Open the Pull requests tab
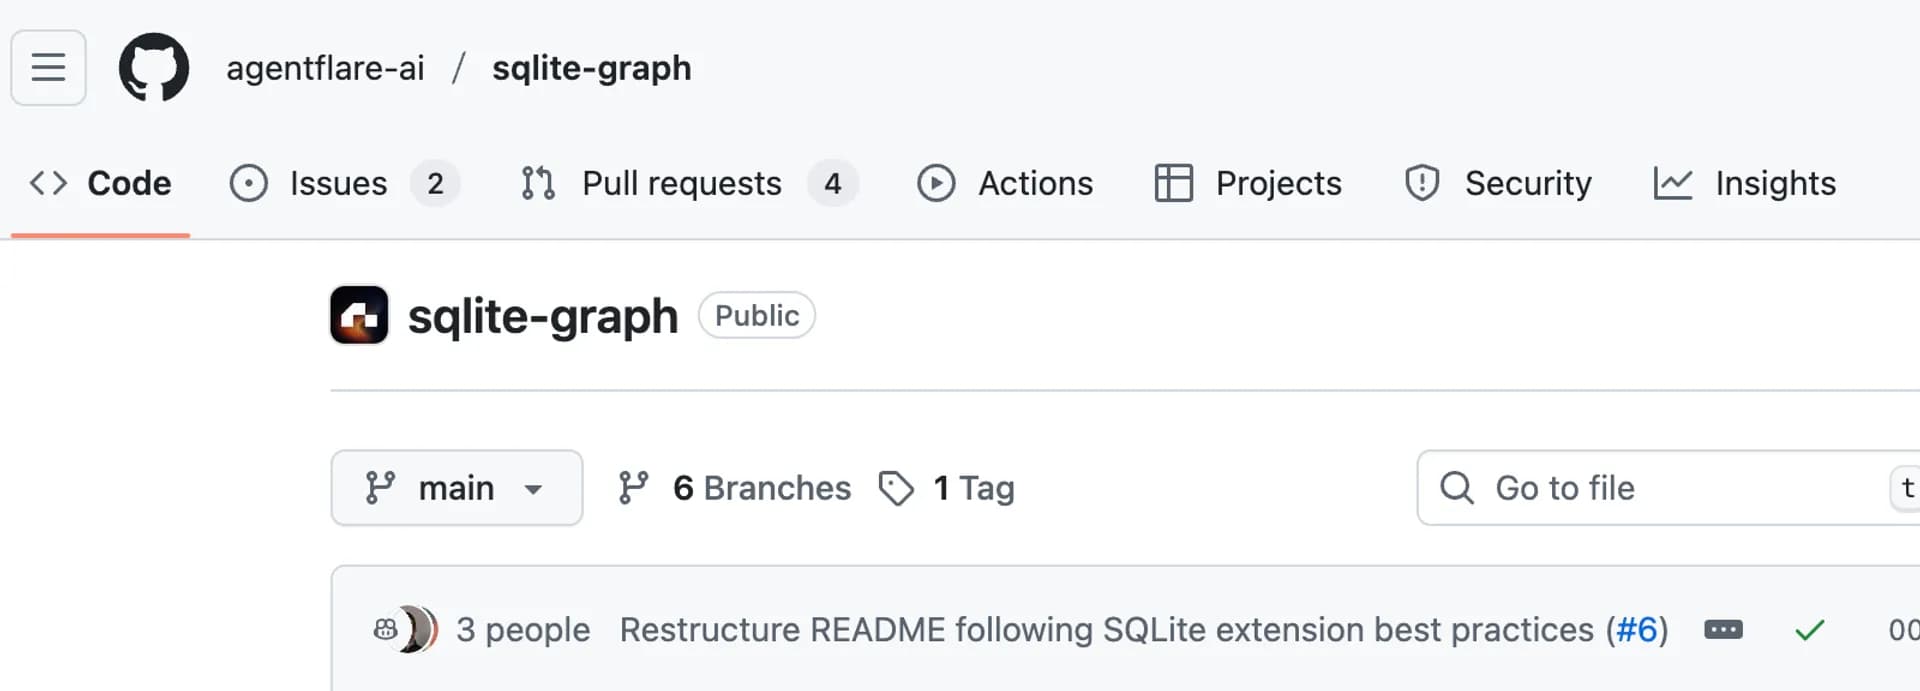Image resolution: width=1920 pixels, height=691 pixels. pyautogui.click(x=688, y=183)
